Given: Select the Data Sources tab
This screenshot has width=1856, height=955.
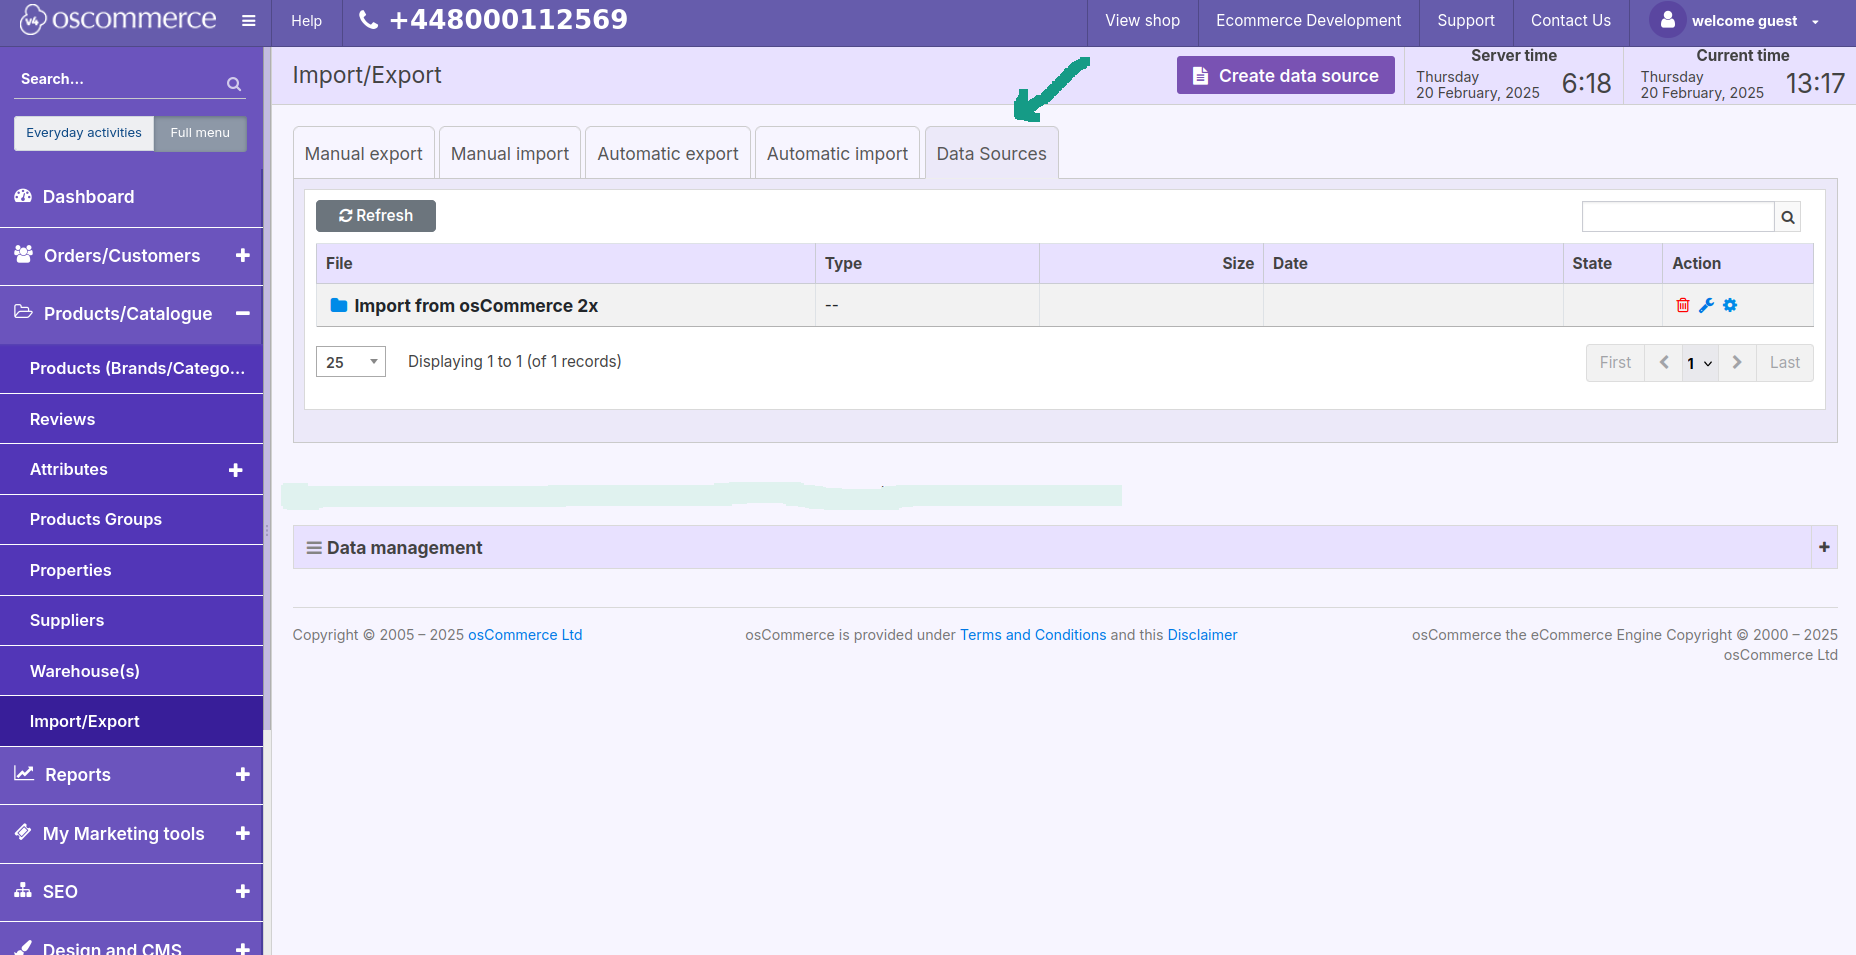Looking at the screenshot, I should [992, 154].
